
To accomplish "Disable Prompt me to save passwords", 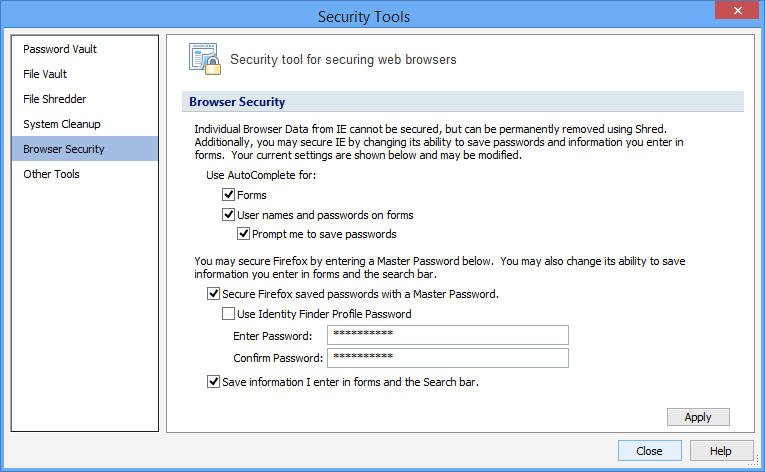I will click(x=244, y=234).
